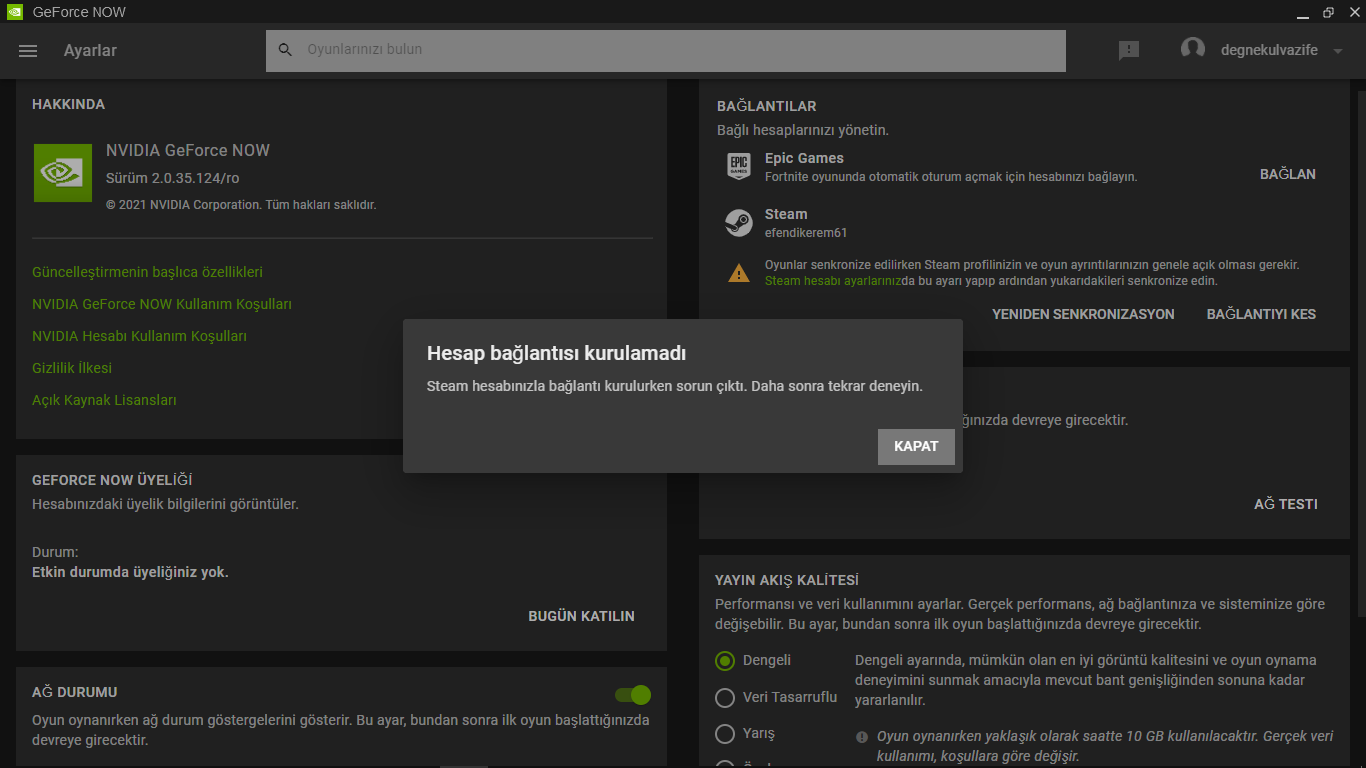Run the AĞ TESTİ network test
1366x768 pixels.
pos(1286,504)
